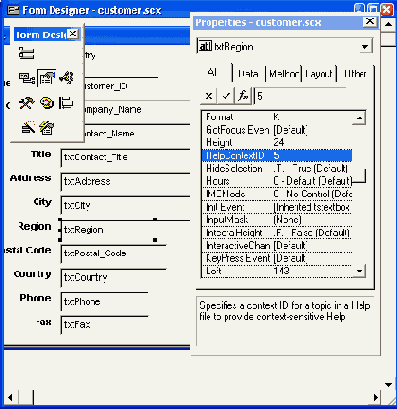Cancel the property edit with X button
Screen dimensions: 397x409
(x=209, y=96)
